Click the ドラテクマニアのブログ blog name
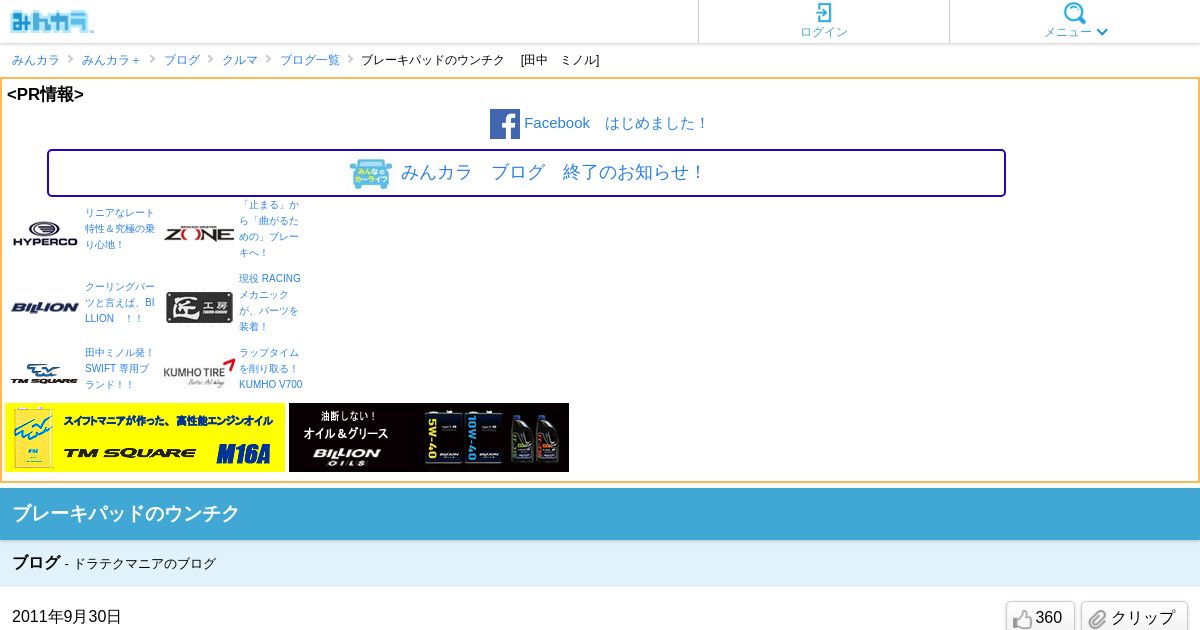The image size is (1200, 630). [144, 564]
